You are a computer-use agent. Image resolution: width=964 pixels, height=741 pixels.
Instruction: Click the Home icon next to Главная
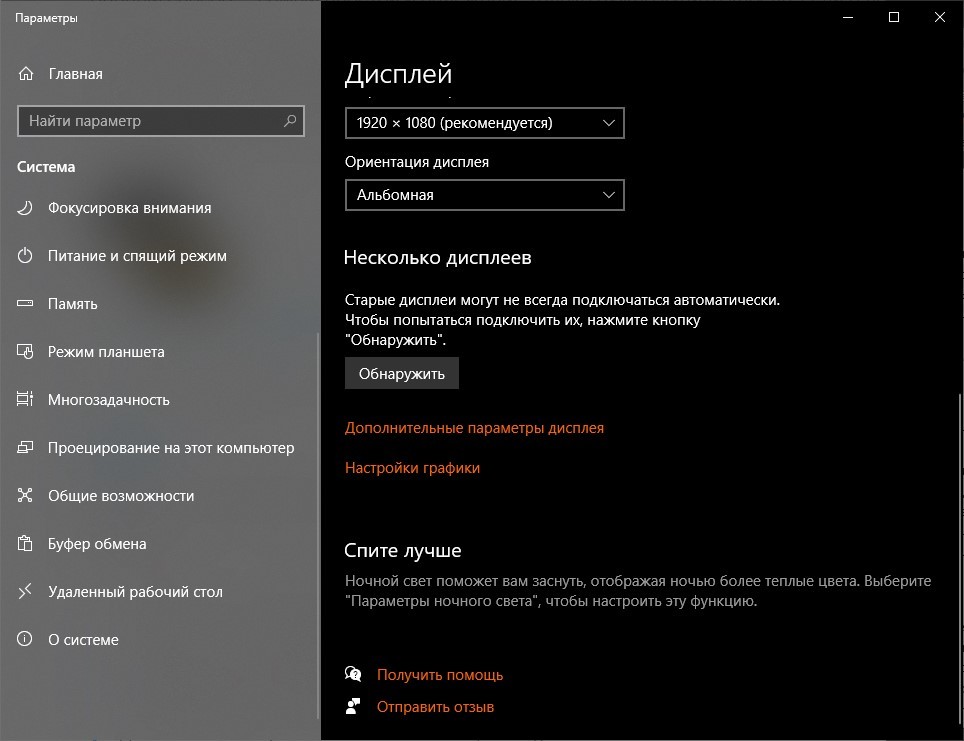click(26, 74)
